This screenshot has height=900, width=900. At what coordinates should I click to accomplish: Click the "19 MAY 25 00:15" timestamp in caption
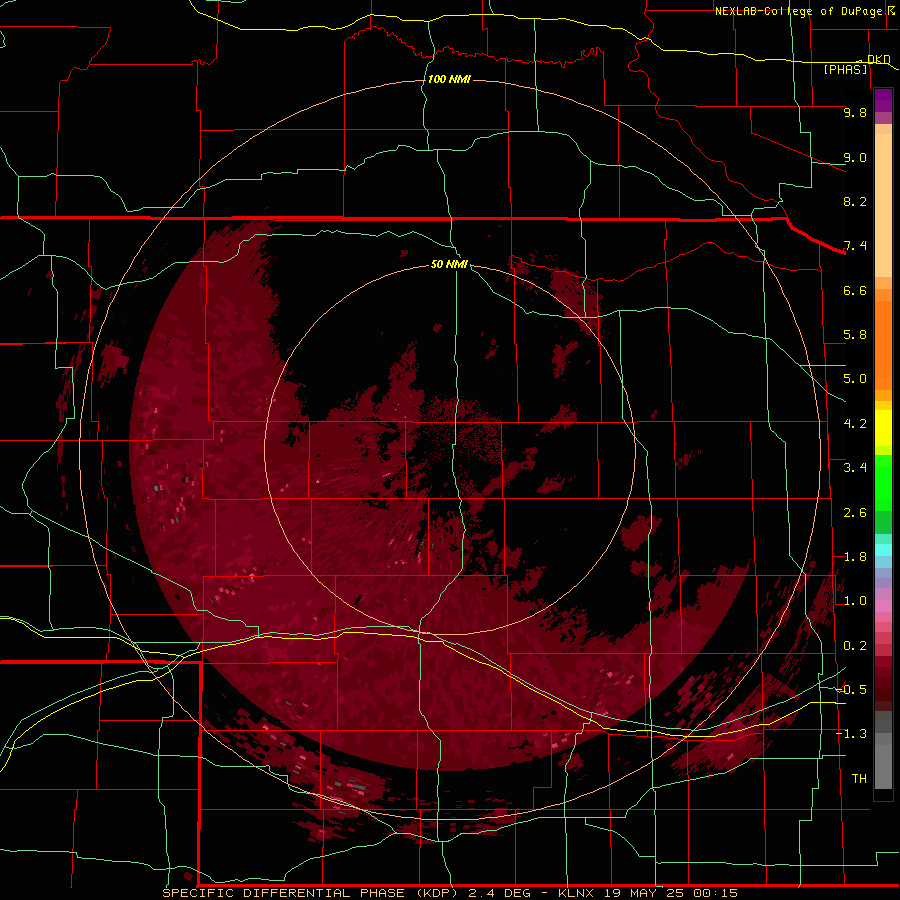670,893
